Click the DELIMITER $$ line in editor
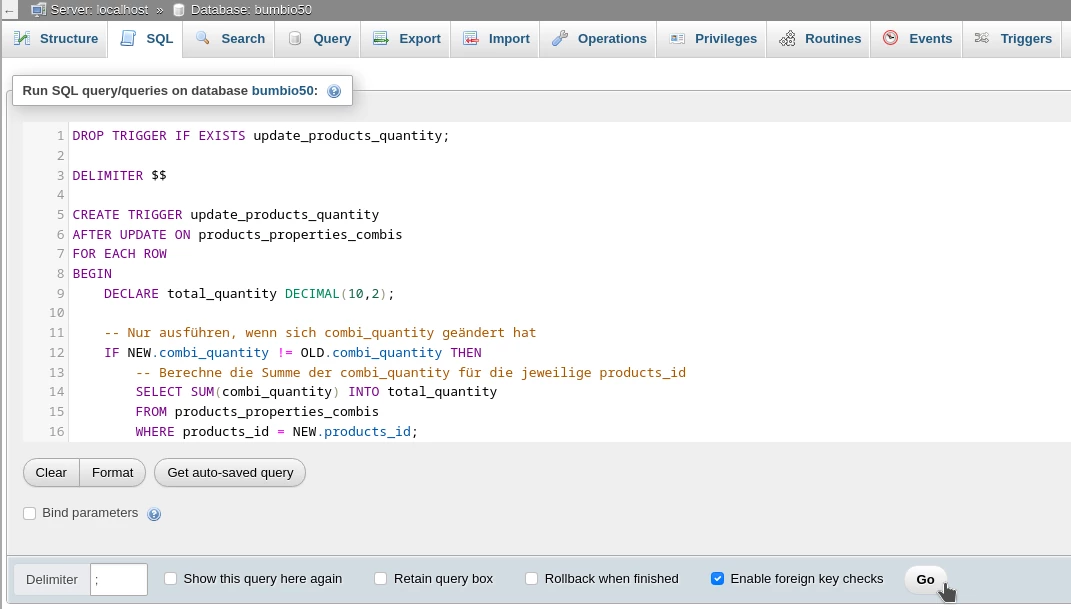Viewport: 1071px width, 609px height. coord(120,175)
